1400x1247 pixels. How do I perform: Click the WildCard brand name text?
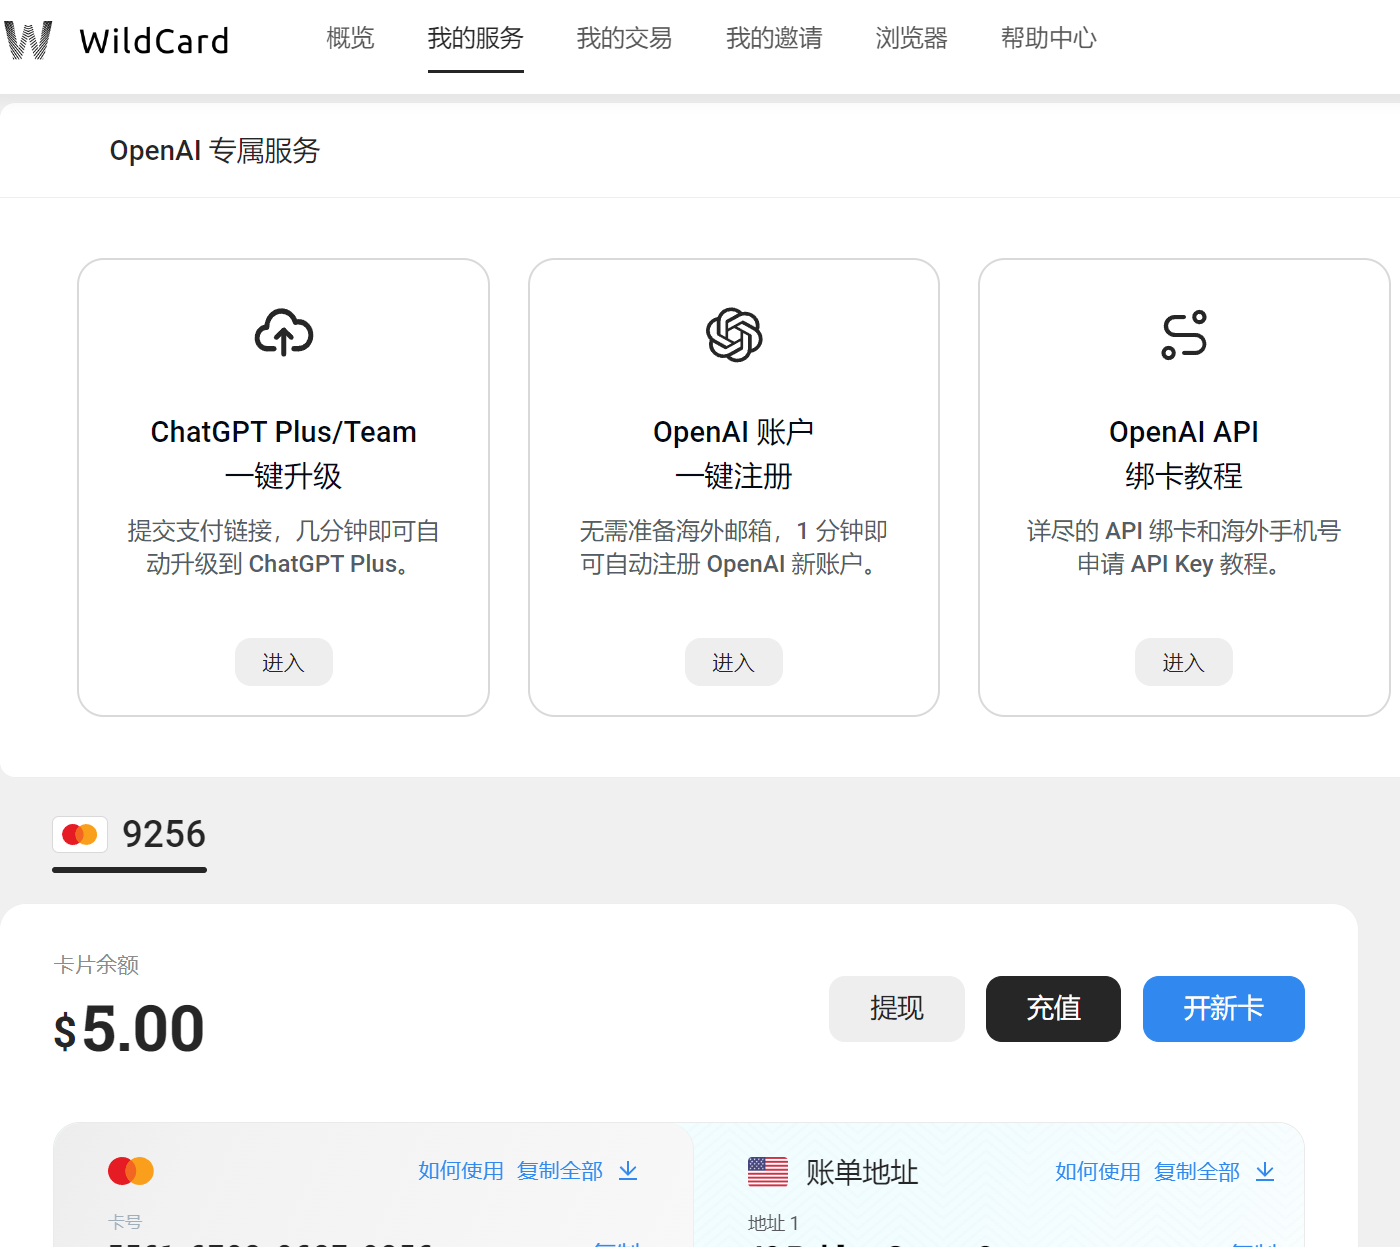tap(155, 41)
